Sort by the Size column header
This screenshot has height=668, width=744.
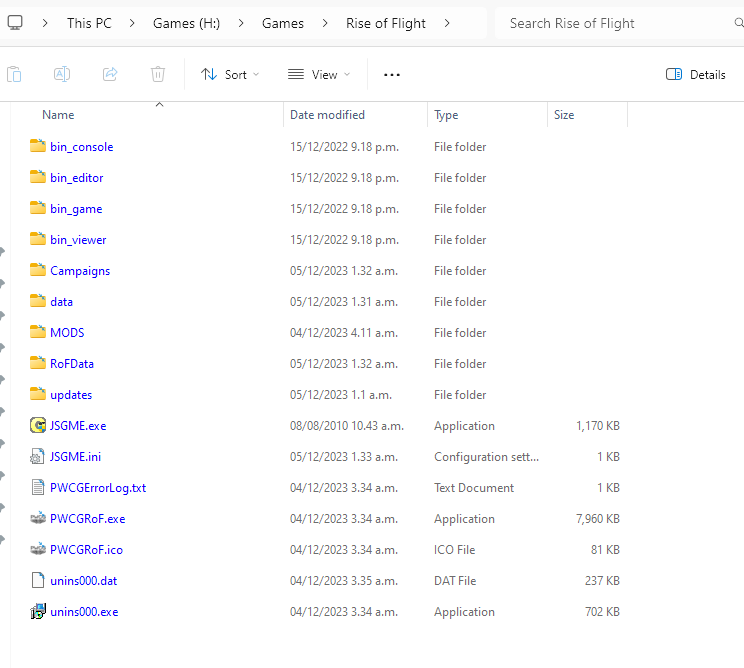564,115
